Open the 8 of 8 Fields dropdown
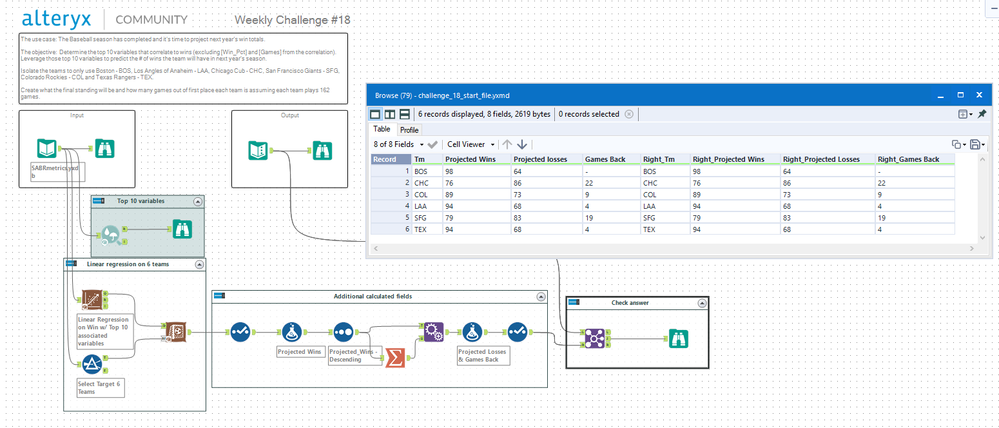Viewport: 999px width, 428px height. [399, 145]
